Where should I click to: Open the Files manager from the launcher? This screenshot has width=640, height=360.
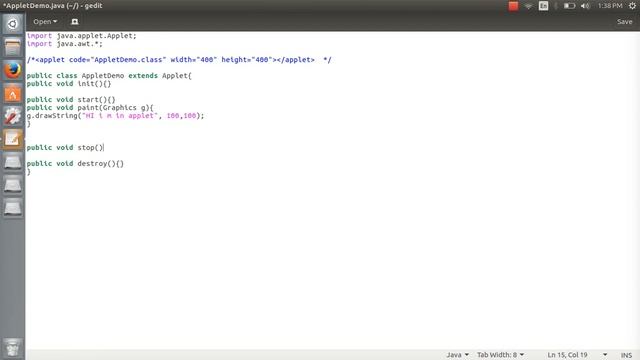[x=13, y=47]
